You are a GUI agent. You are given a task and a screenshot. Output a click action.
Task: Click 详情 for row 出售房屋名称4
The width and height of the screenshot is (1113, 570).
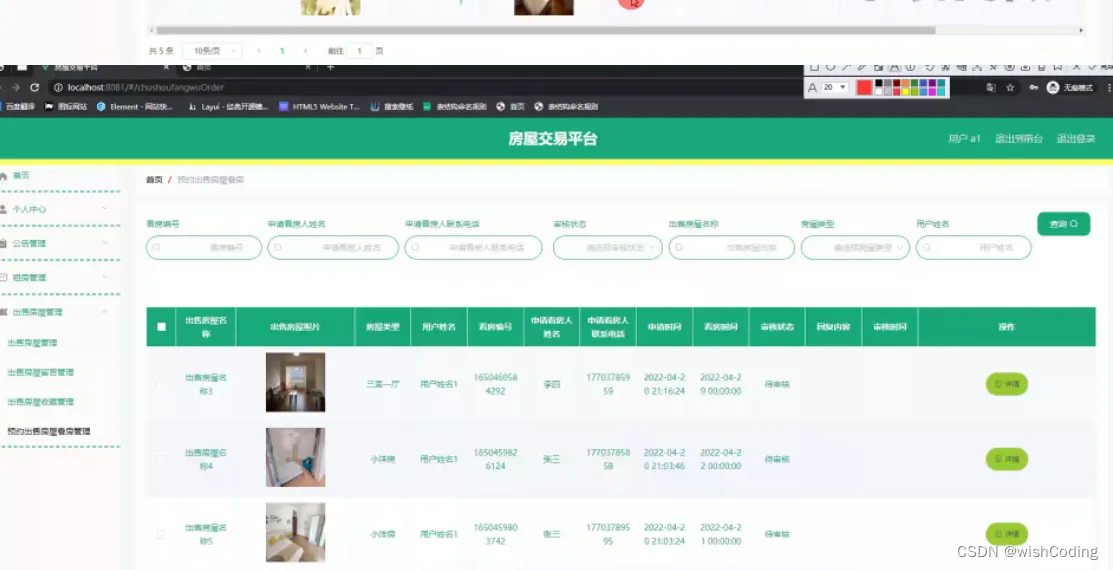tap(1007, 459)
